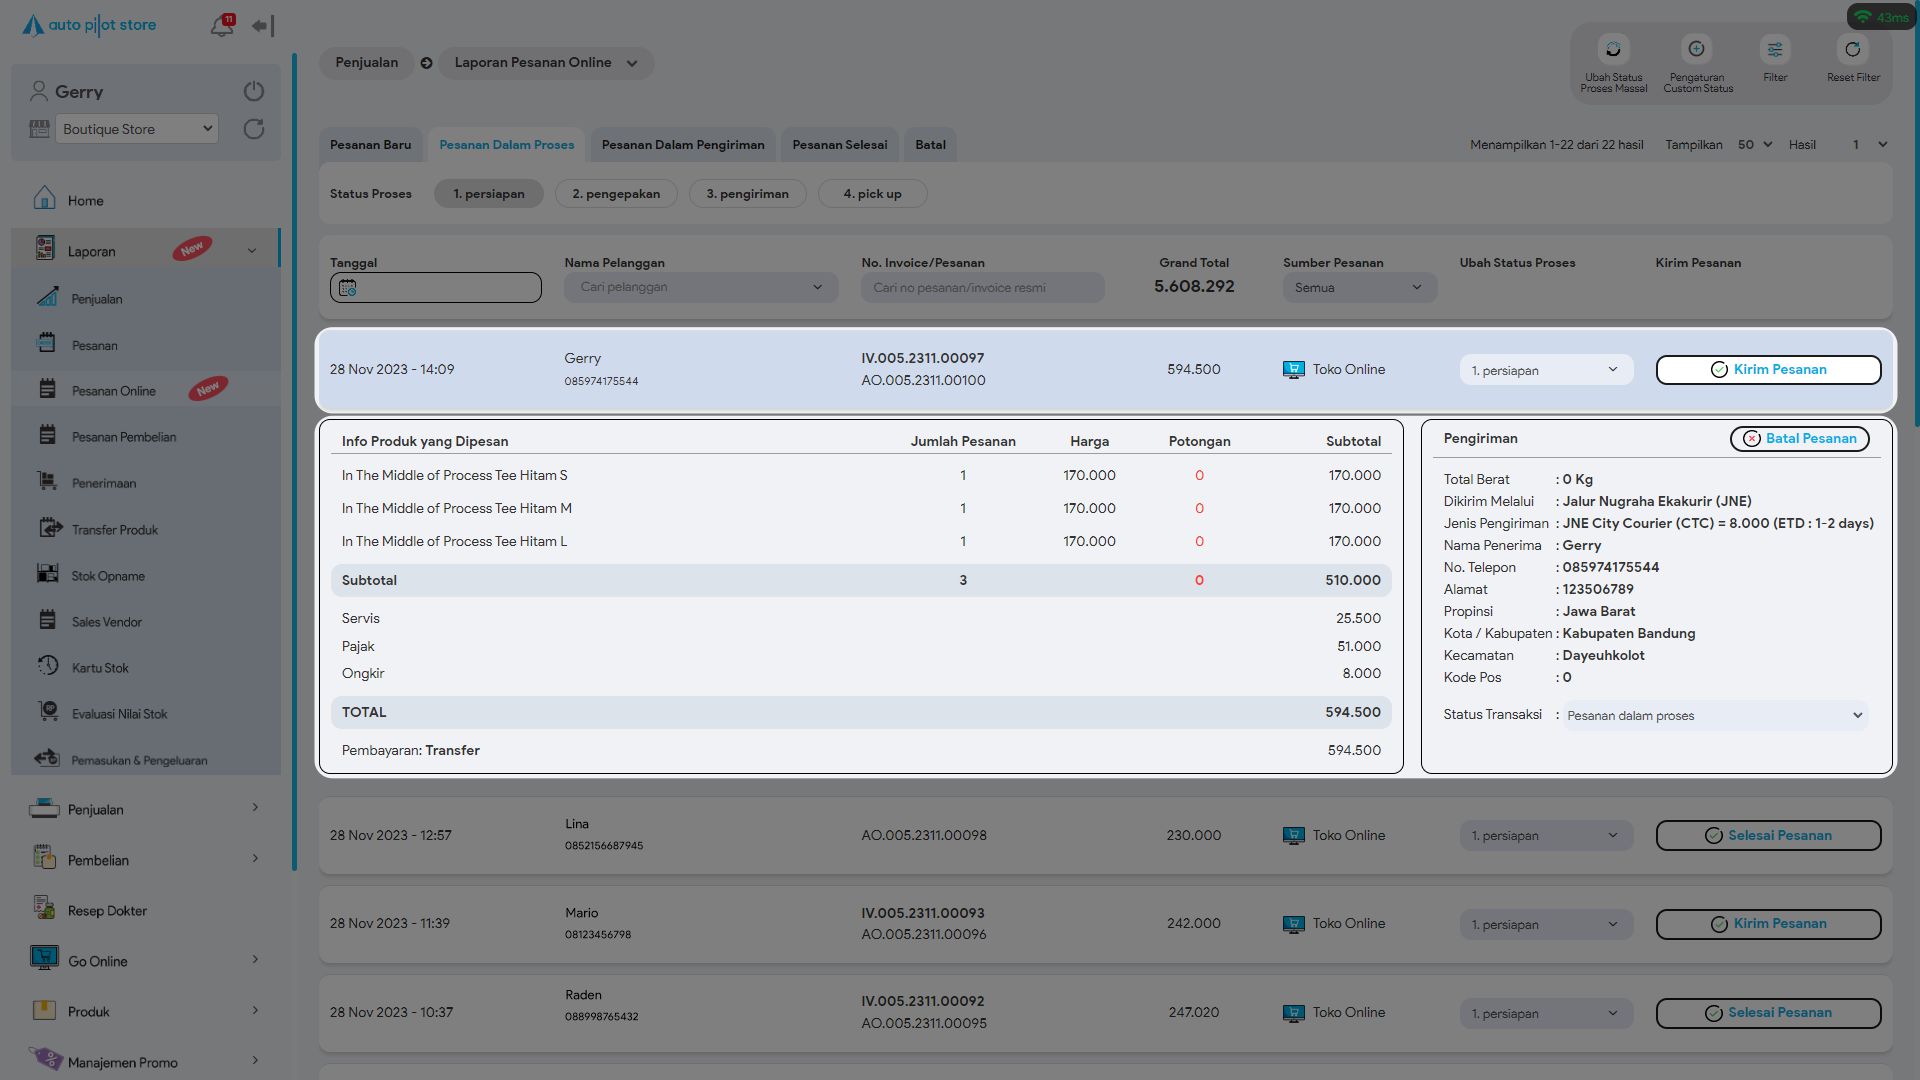Viewport: 1920px width, 1080px height.
Task: Click the power logout icon
Action: (254, 91)
